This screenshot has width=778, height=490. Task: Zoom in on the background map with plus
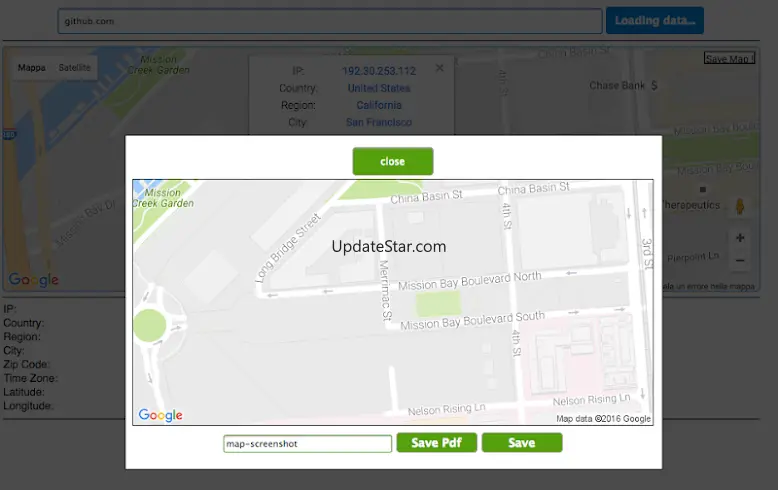point(740,238)
